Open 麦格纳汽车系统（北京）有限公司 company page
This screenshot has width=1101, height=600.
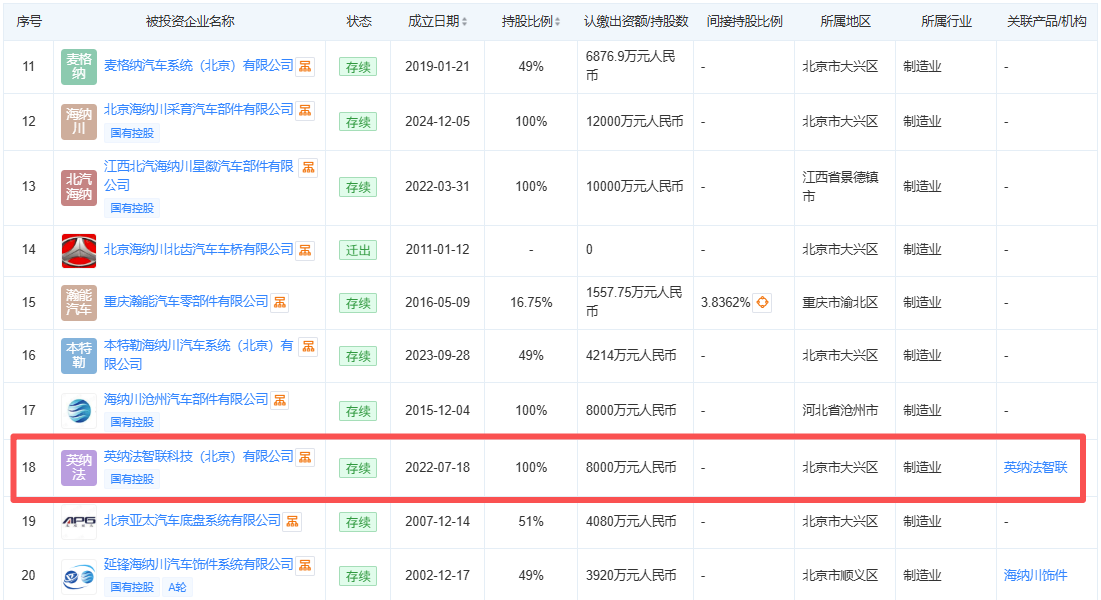pyautogui.click(x=199, y=65)
